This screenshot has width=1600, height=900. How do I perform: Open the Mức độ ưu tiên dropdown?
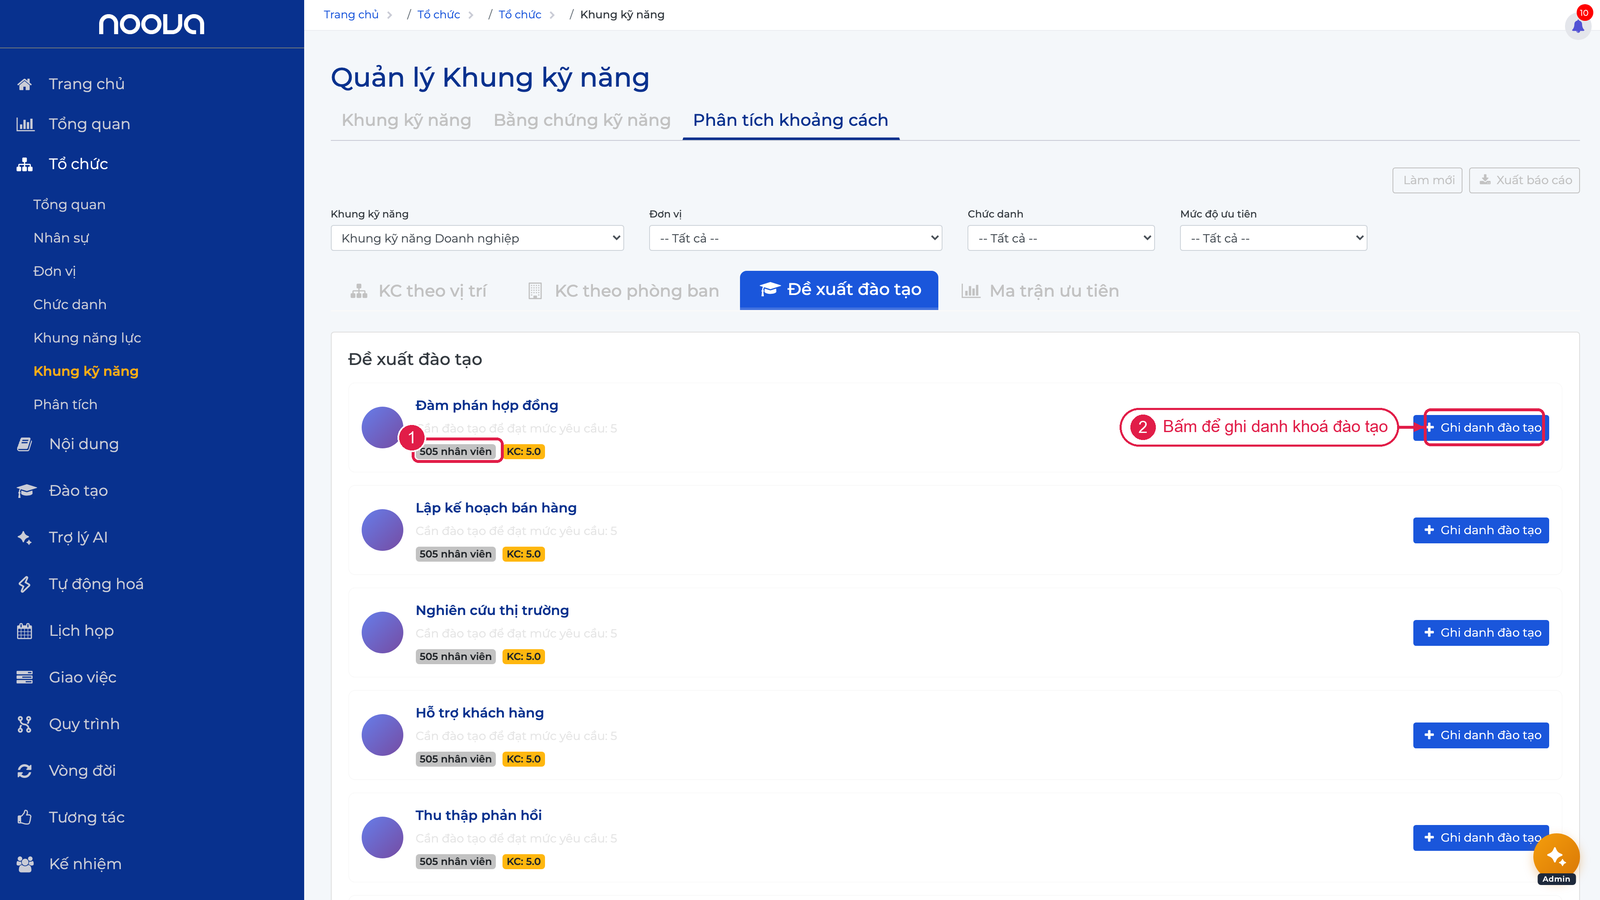(1273, 238)
